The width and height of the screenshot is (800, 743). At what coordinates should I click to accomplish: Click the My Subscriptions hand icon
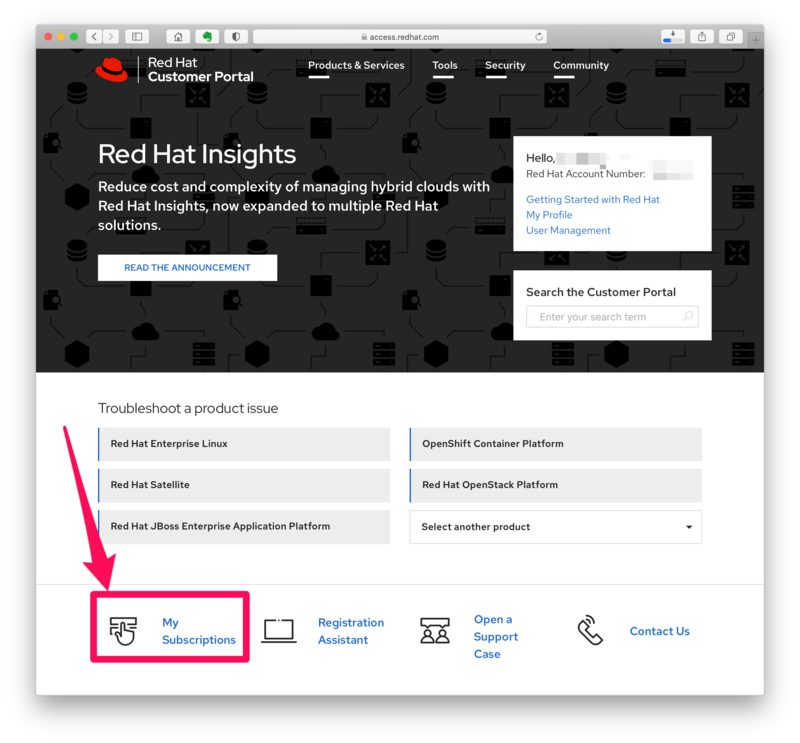(123, 631)
